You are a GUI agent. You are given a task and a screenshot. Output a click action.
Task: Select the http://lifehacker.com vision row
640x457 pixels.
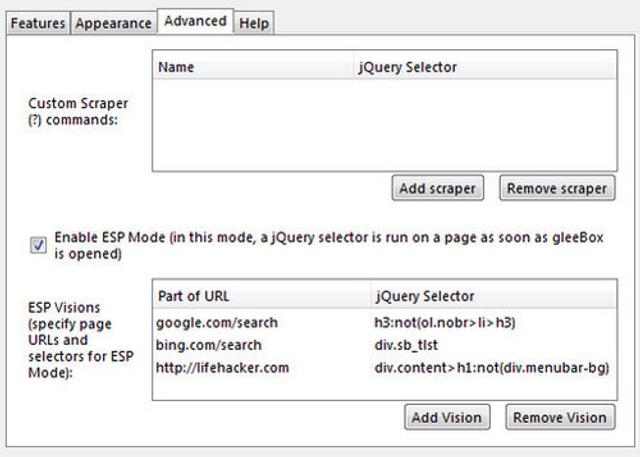(222, 368)
